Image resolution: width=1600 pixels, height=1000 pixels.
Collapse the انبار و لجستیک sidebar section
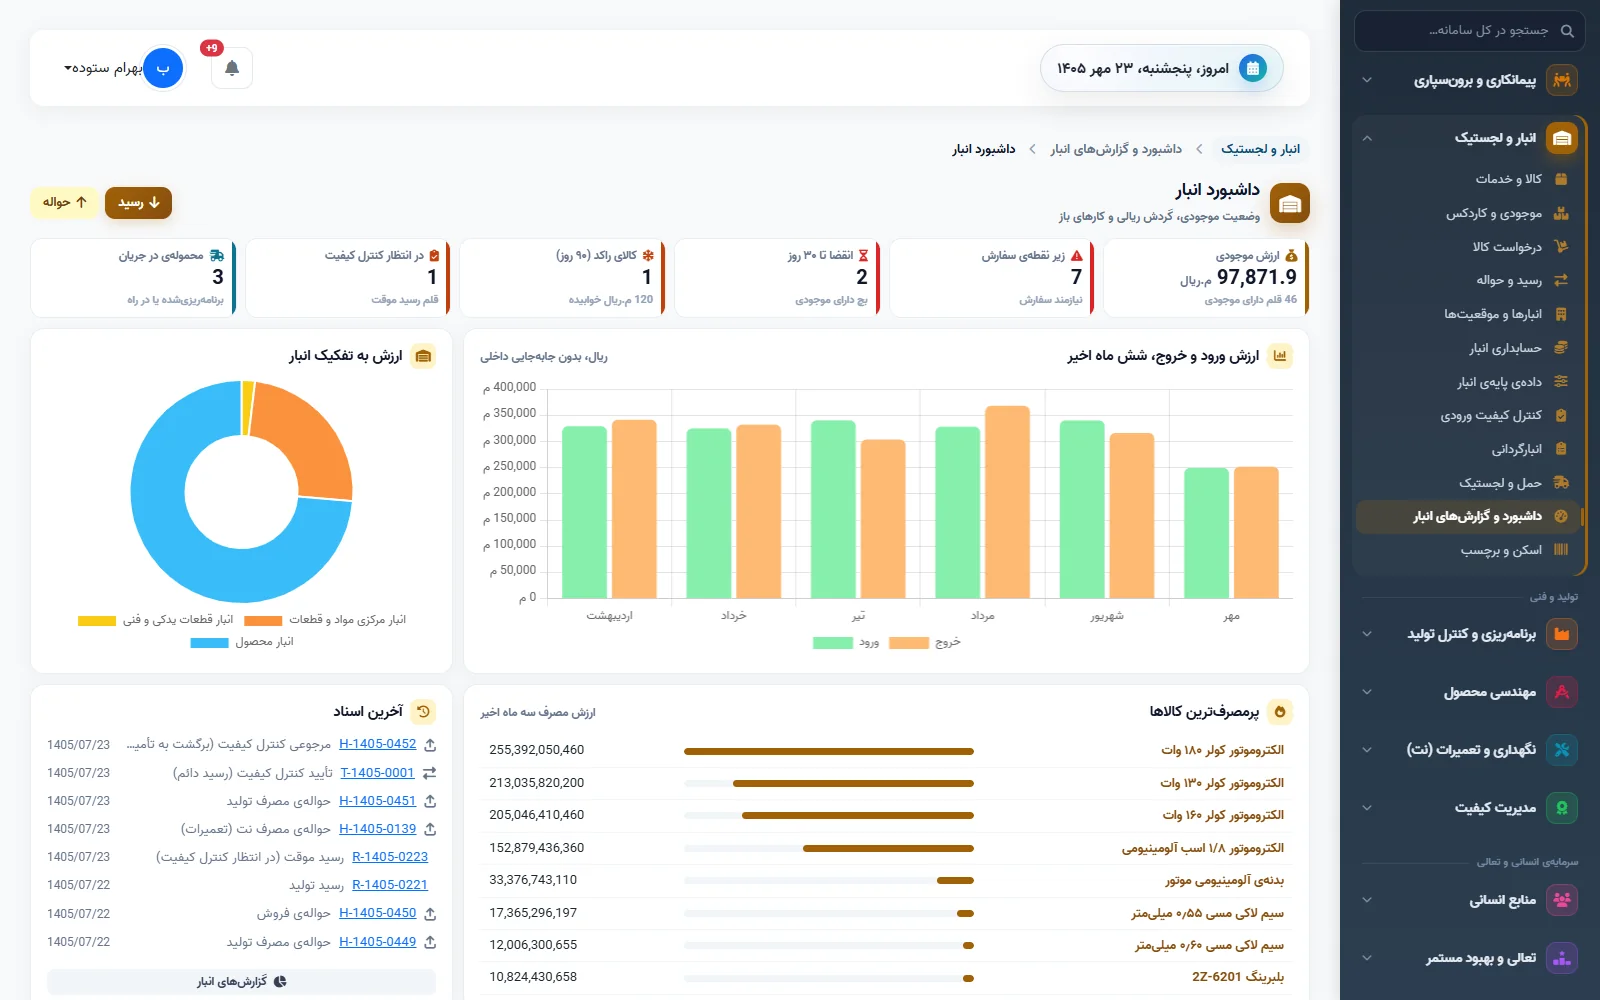coord(1367,138)
